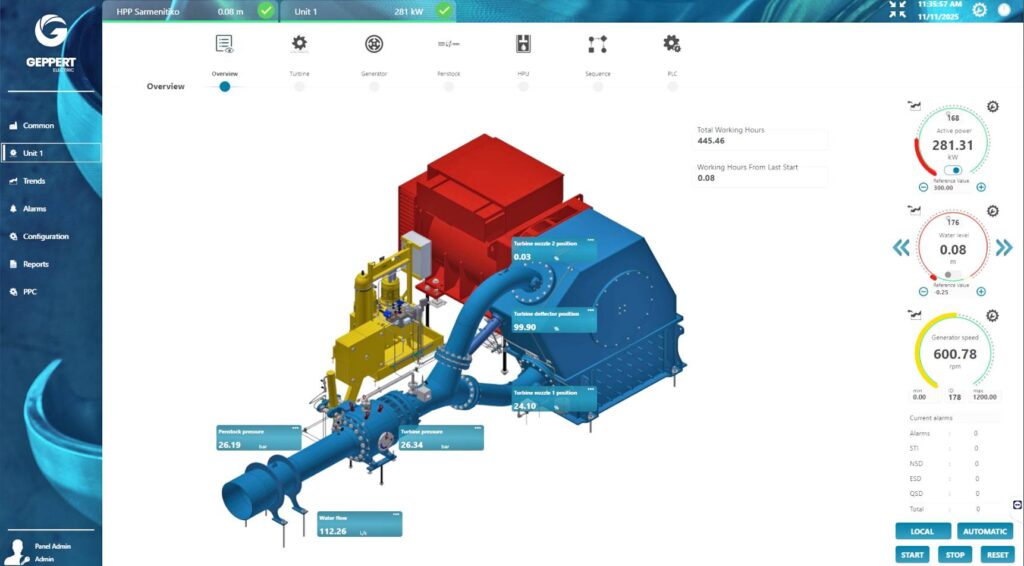Show next gauge with right double chevron
Image resolution: width=1024 pixels, height=566 pixels.
(x=1004, y=248)
